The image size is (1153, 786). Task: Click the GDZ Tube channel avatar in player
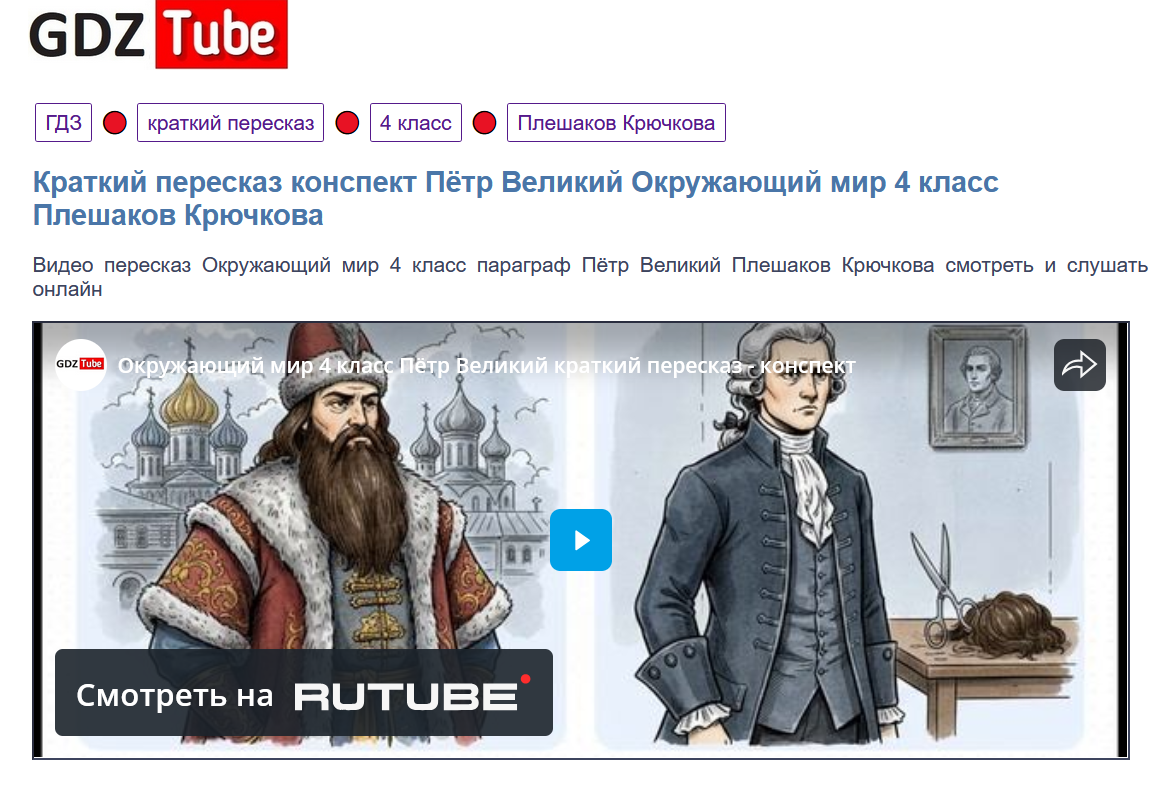pyautogui.click(x=81, y=364)
